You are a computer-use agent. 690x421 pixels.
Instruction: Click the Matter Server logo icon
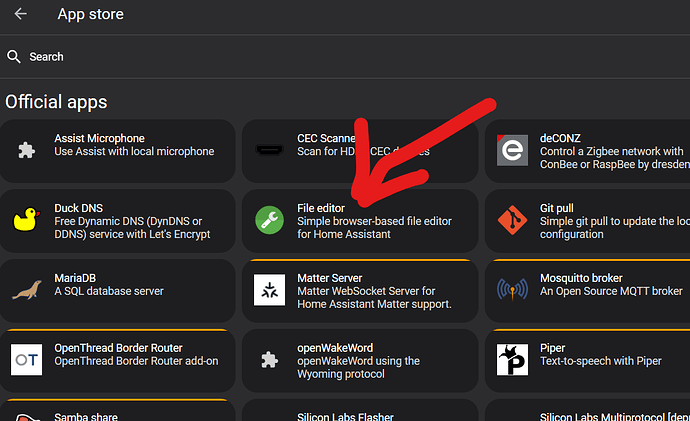click(x=269, y=290)
